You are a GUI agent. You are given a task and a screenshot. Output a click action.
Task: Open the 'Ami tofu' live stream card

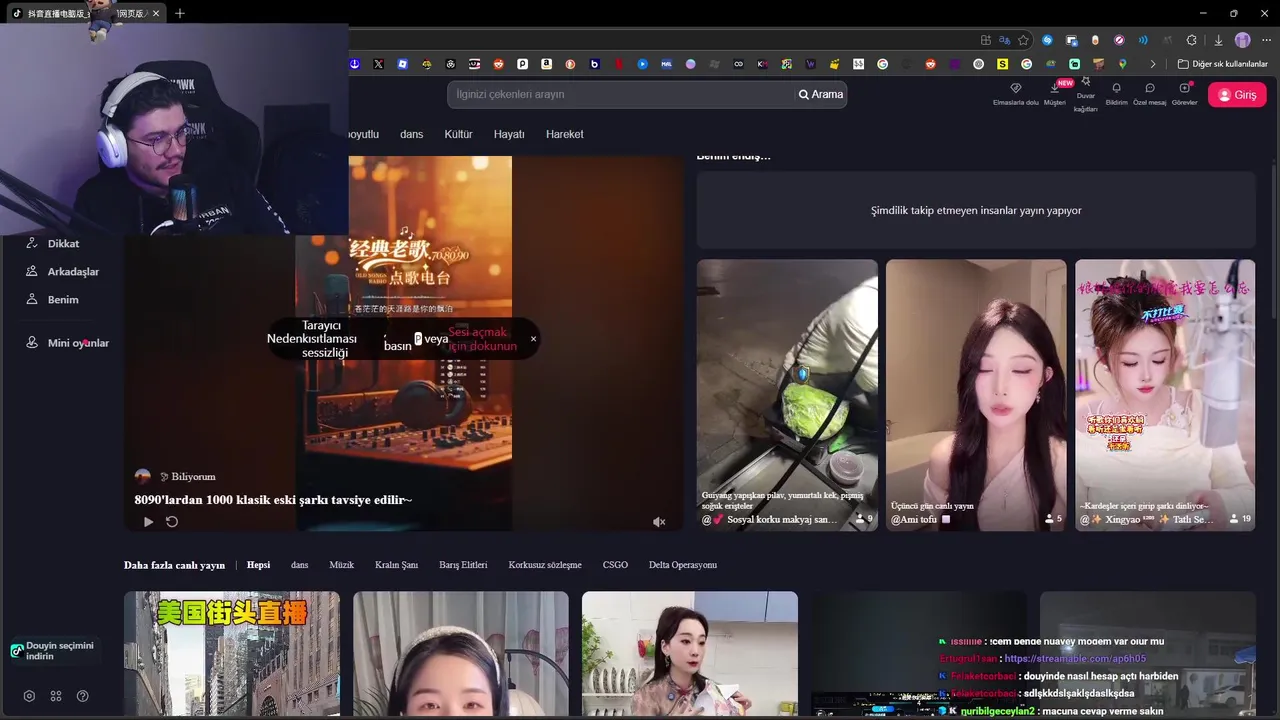coord(976,395)
